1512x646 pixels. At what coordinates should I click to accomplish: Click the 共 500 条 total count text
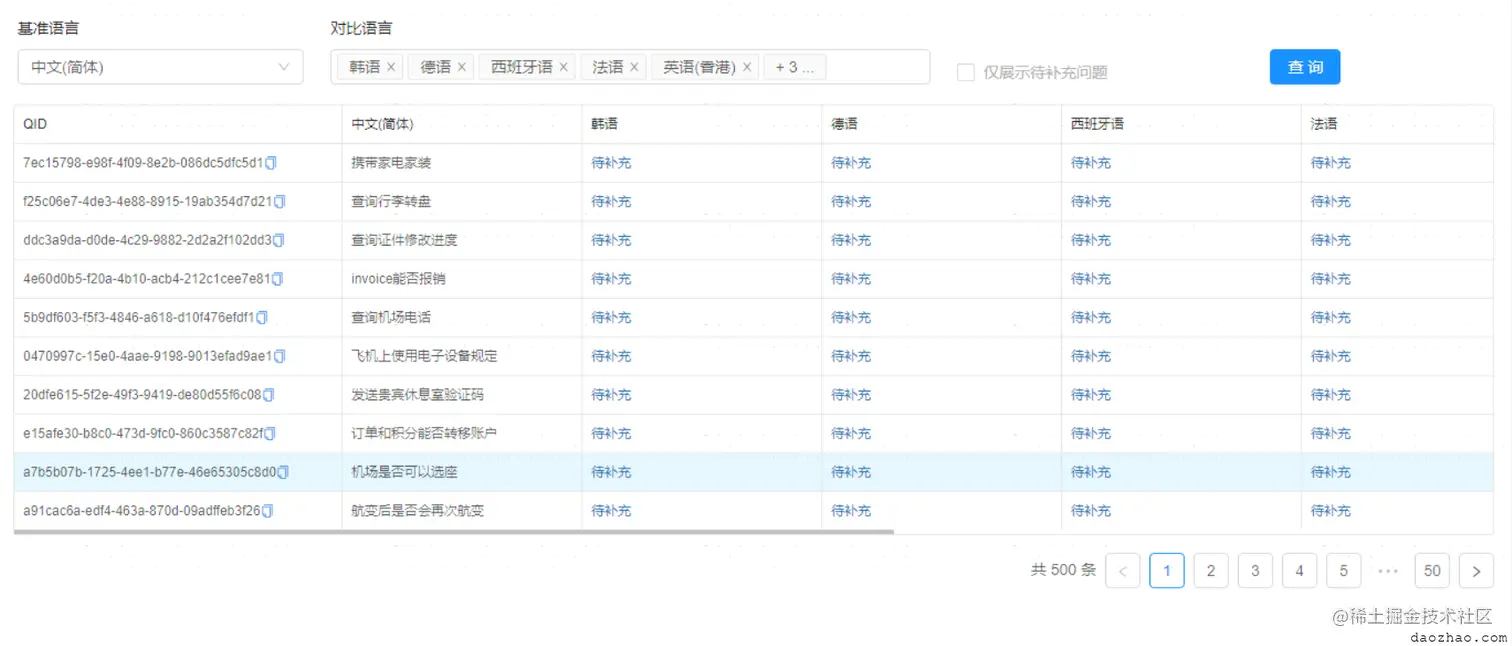1063,571
